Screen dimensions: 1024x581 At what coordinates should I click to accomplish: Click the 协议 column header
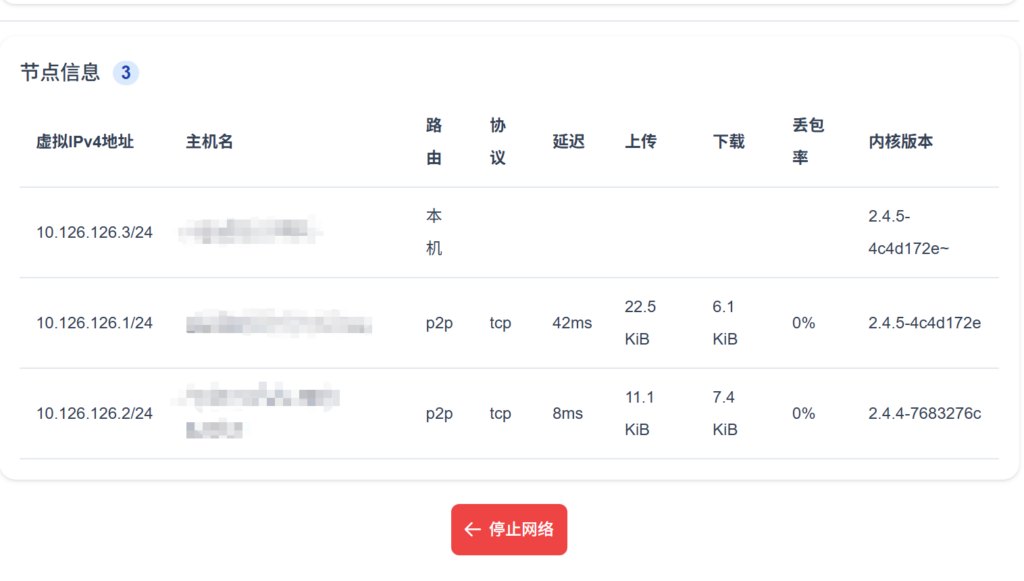click(498, 142)
